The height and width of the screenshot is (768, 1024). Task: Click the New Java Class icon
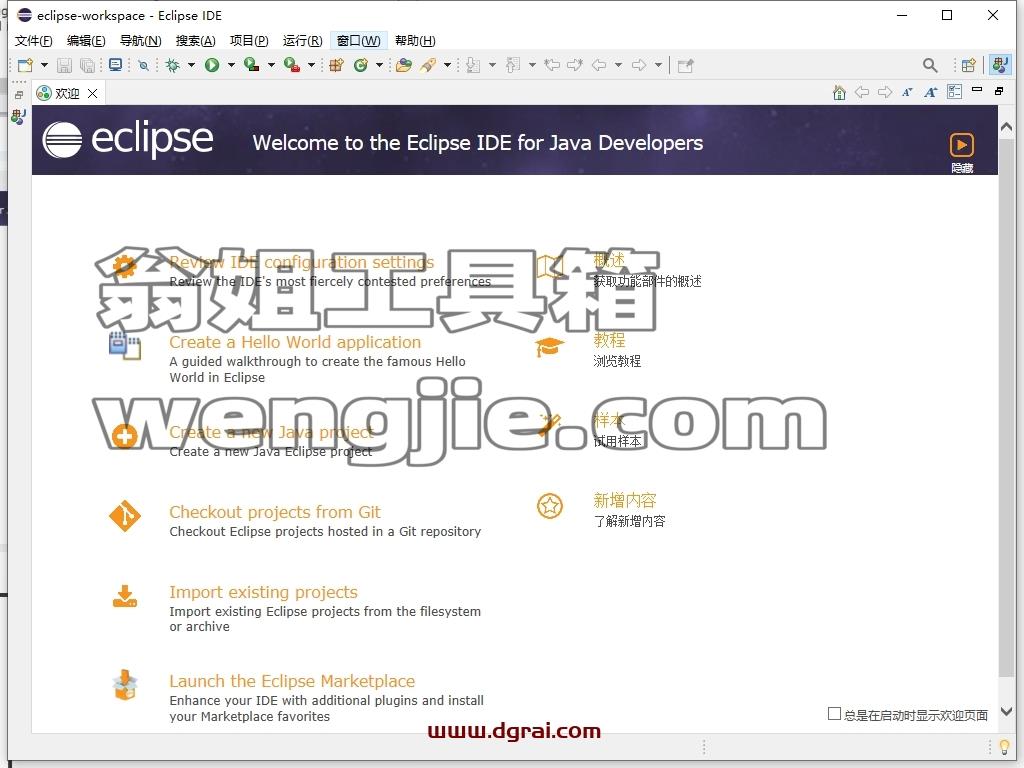point(360,65)
